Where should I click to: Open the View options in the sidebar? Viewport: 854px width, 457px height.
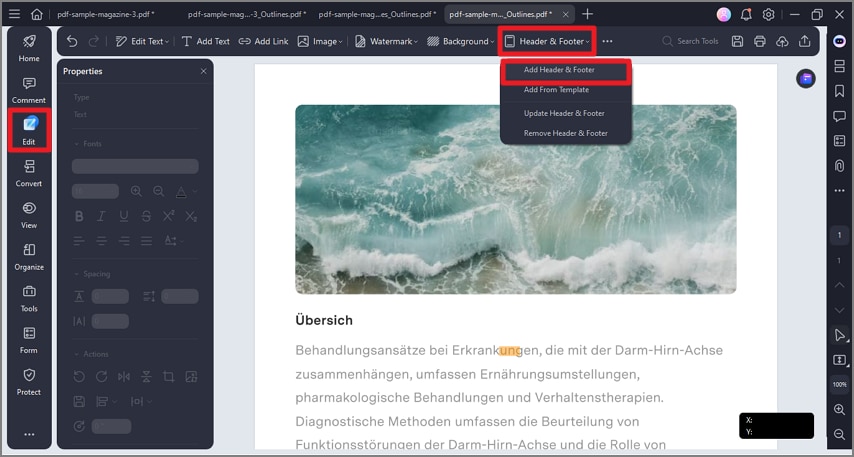click(29, 215)
